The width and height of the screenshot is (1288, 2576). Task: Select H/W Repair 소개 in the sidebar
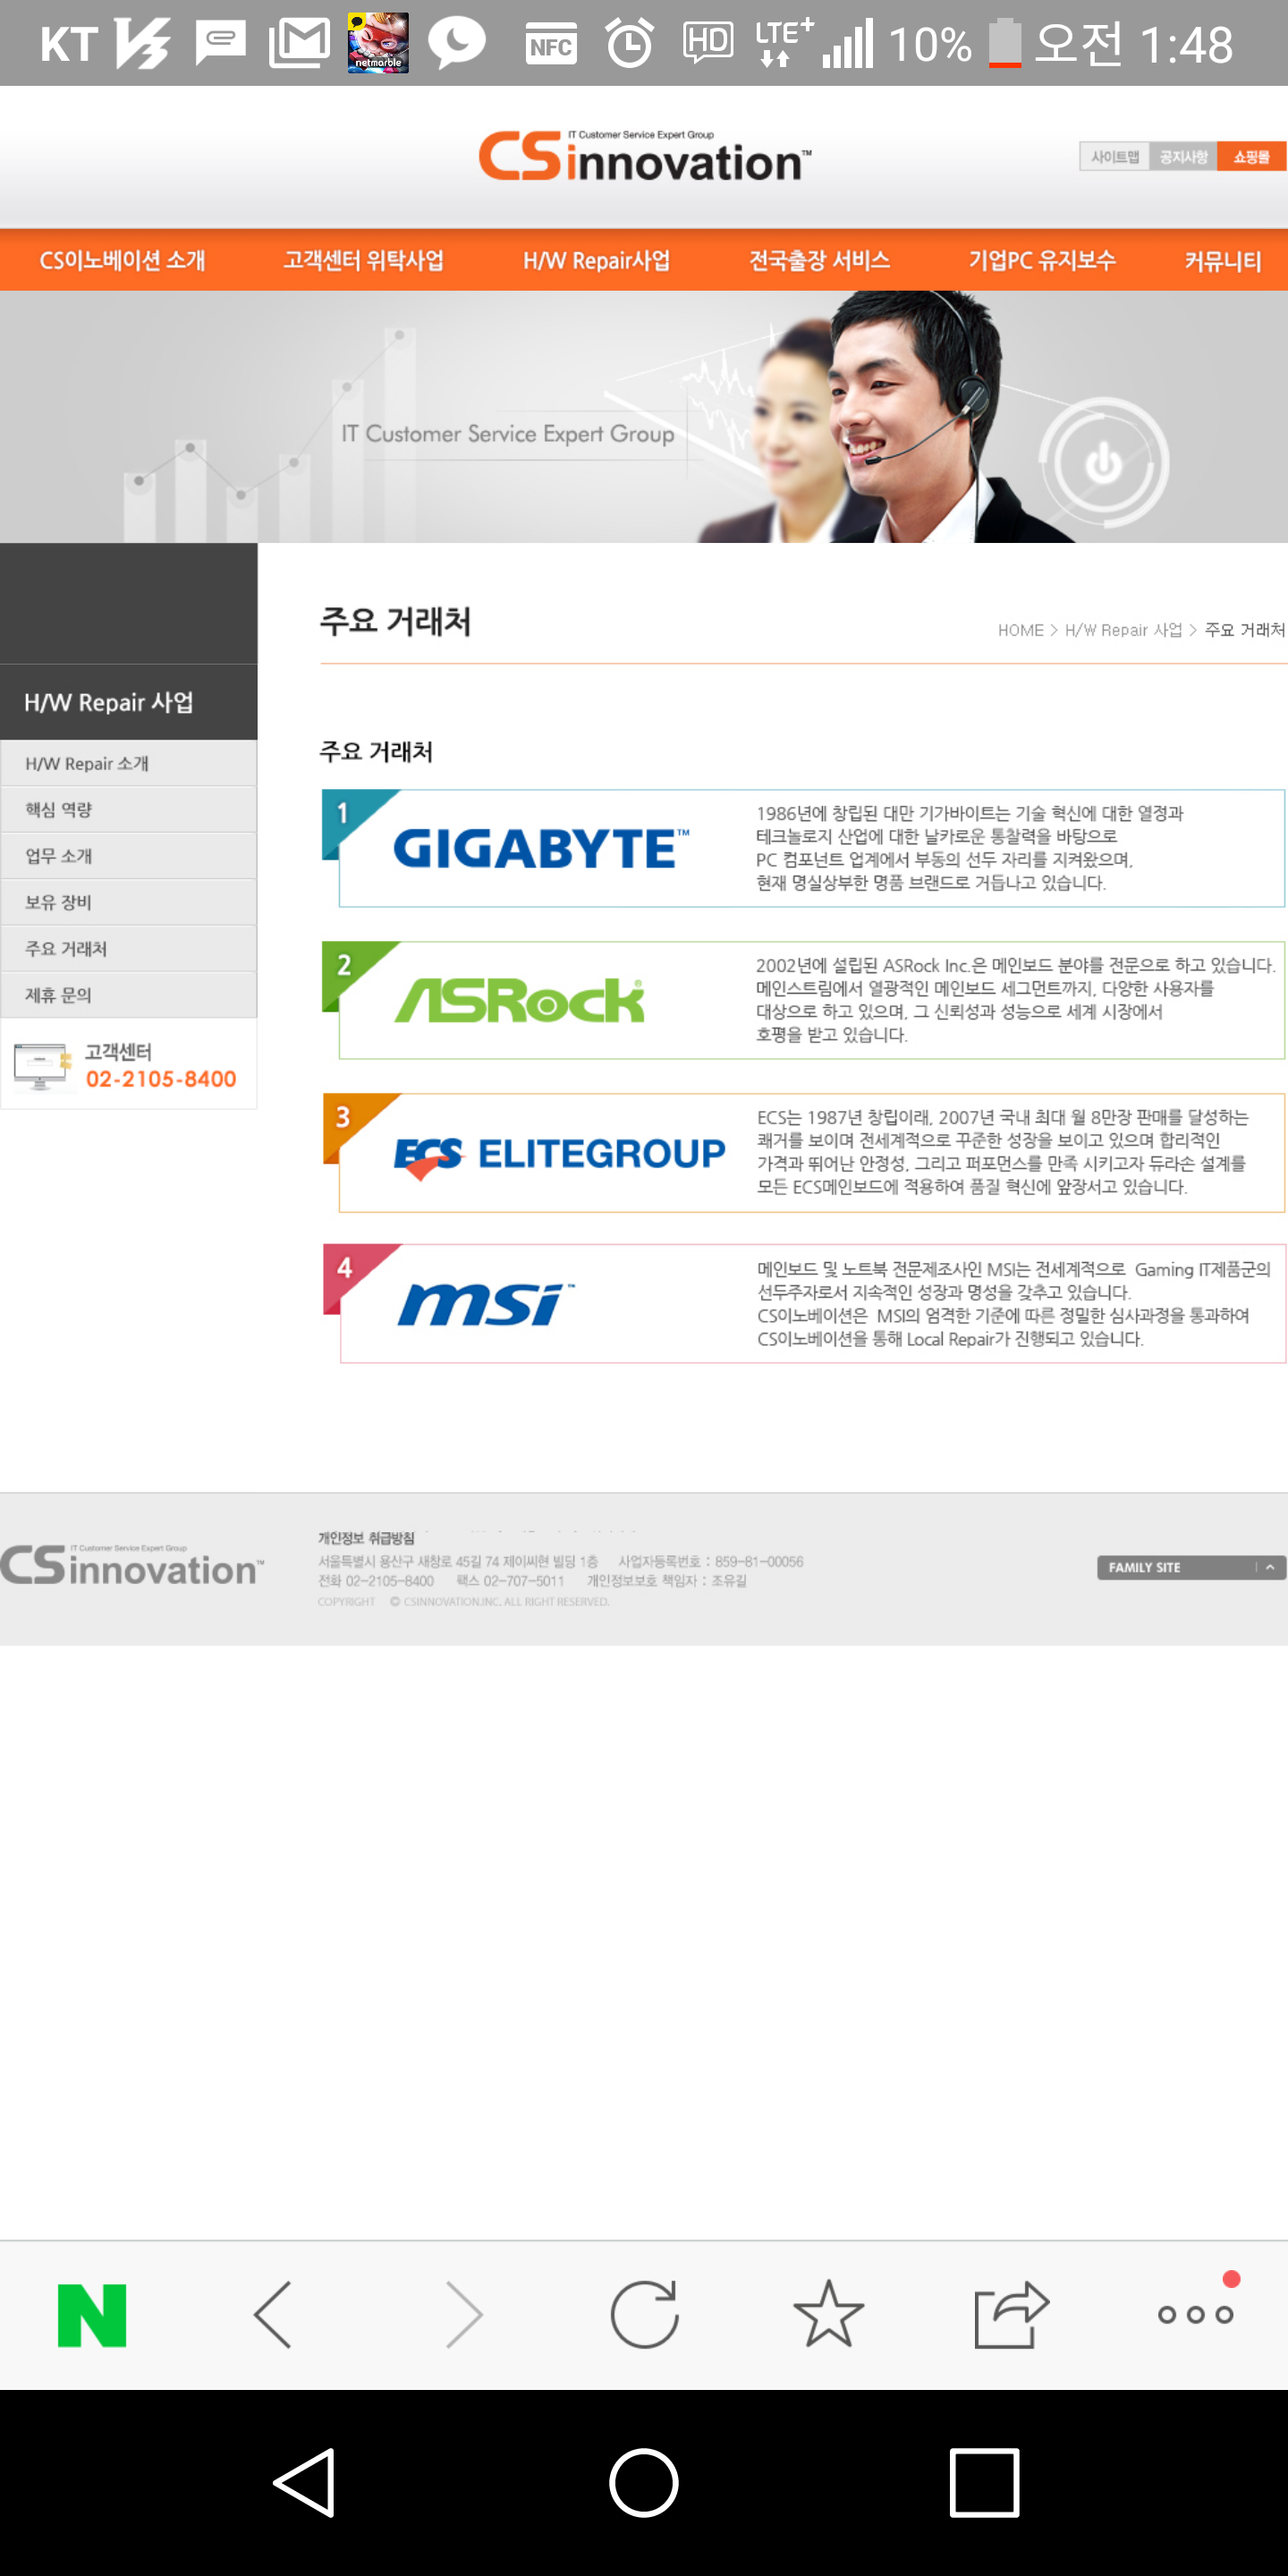tap(129, 764)
